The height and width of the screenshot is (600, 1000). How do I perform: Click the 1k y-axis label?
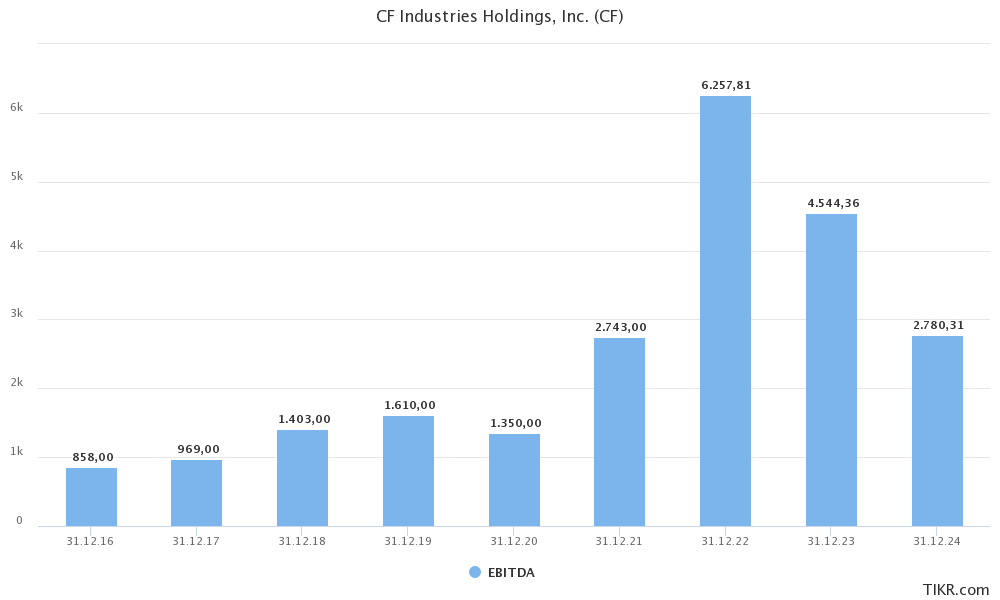(x=17, y=451)
